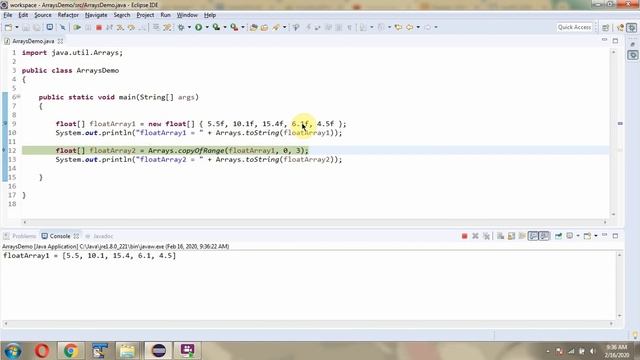640x360 pixels.
Task: Click the Open Type icon
Action: [253, 27]
